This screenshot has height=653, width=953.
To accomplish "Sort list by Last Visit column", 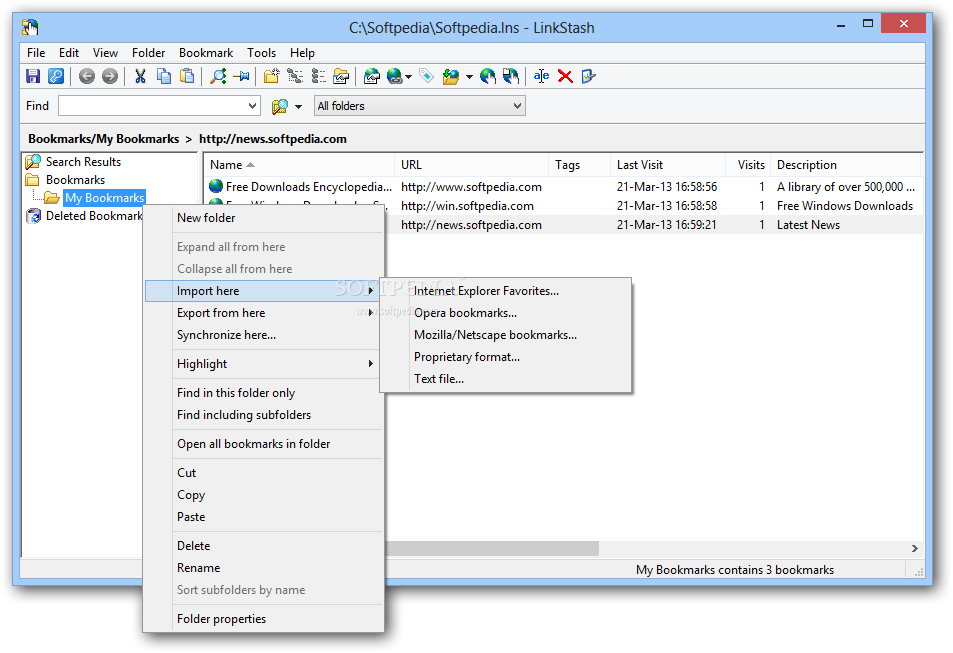I will [667, 165].
